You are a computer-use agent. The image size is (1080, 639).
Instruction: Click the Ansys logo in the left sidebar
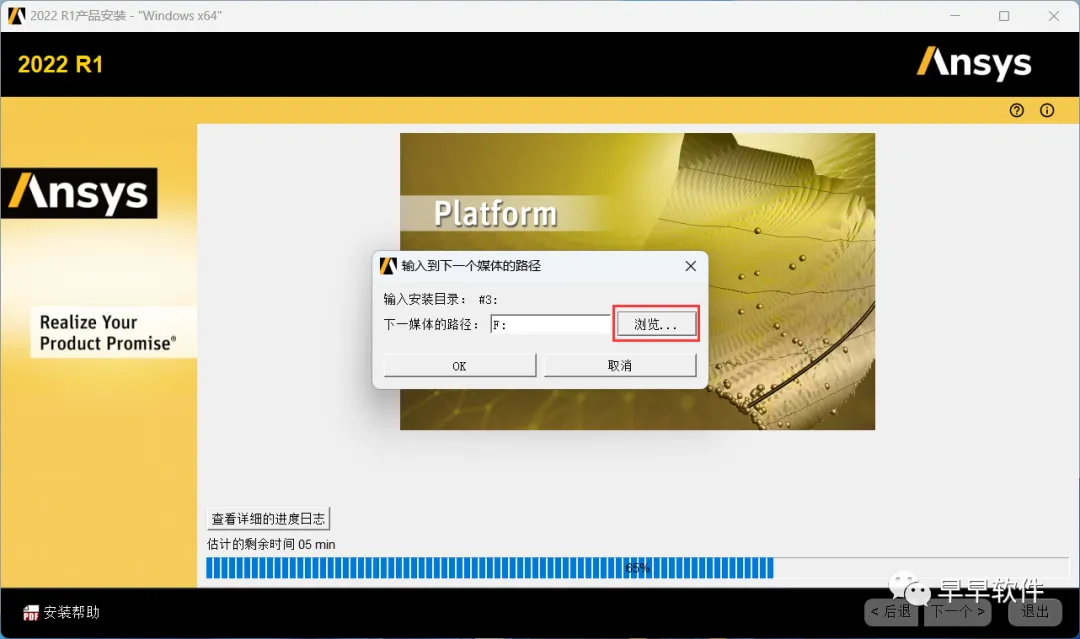(79, 193)
